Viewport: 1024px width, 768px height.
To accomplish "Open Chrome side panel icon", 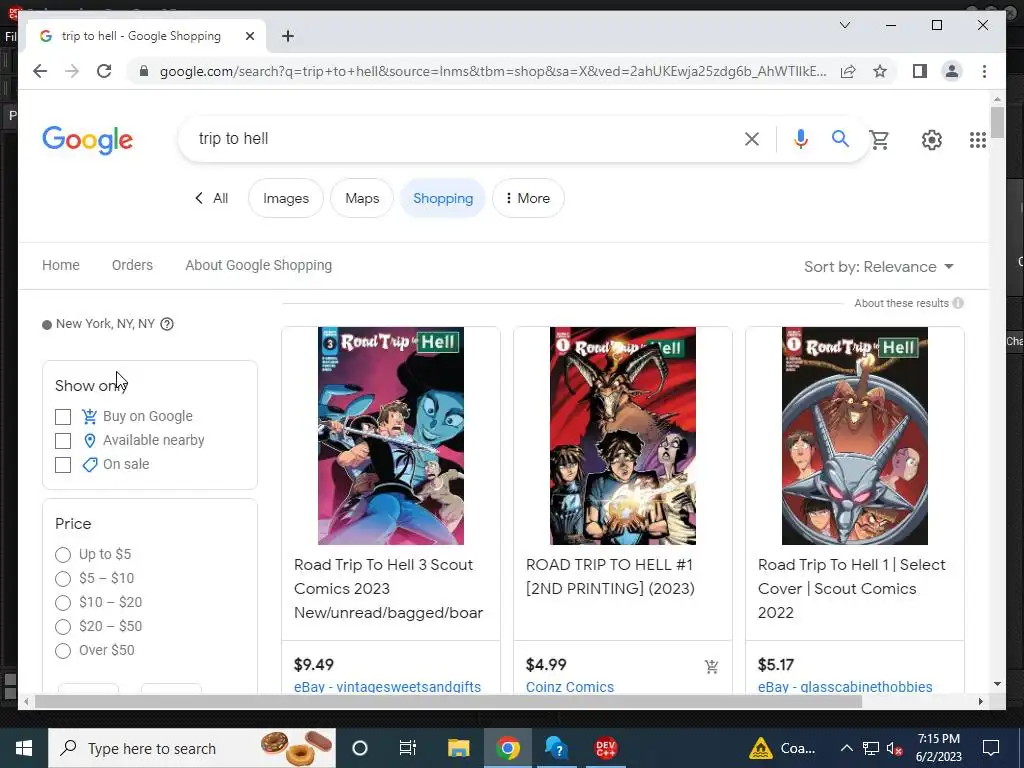I will click(920, 71).
